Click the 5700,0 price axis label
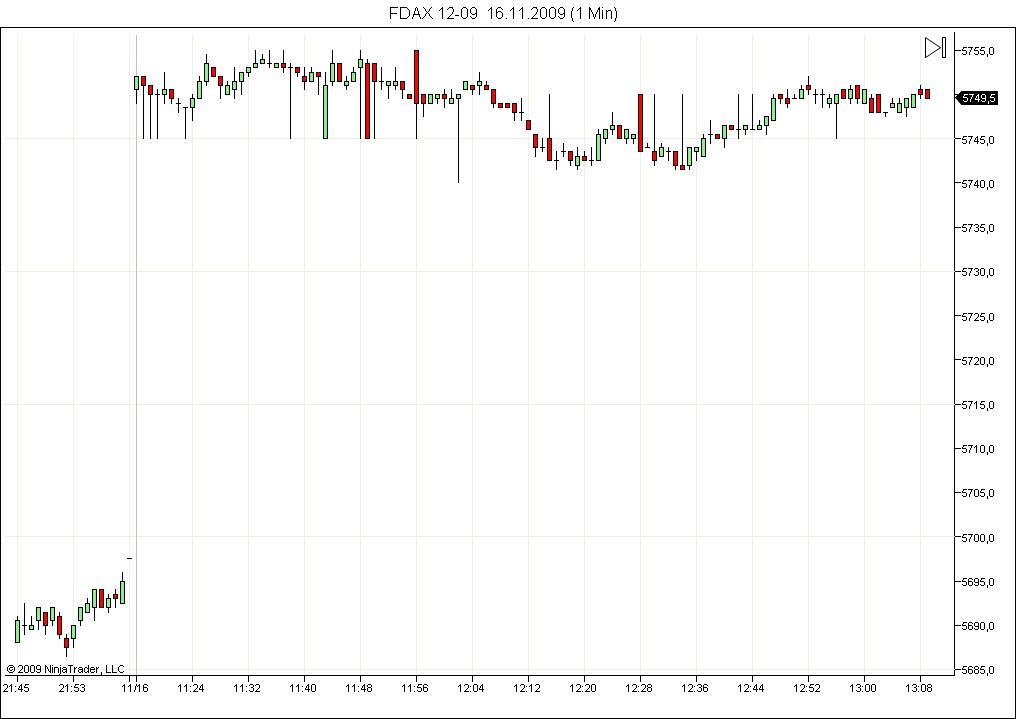This screenshot has width=1016, height=719. 978,538
